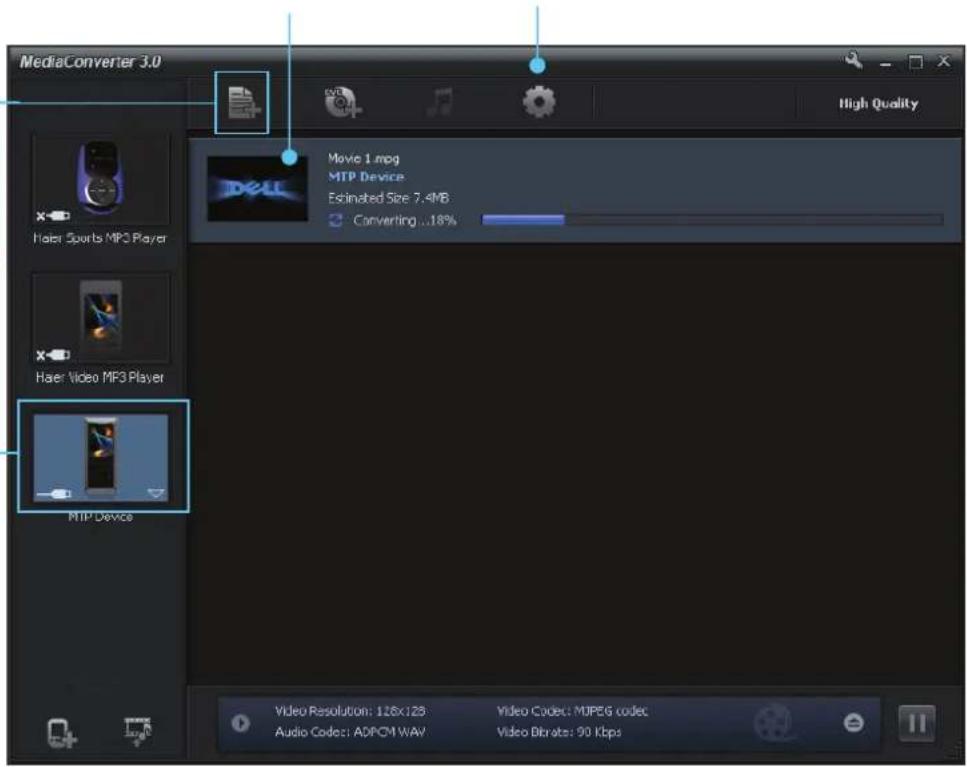This screenshot has width=967, height=767.
Task: Select the Haier Sports MP3 Player device
Action: pyautogui.click(x=101, y=181)
